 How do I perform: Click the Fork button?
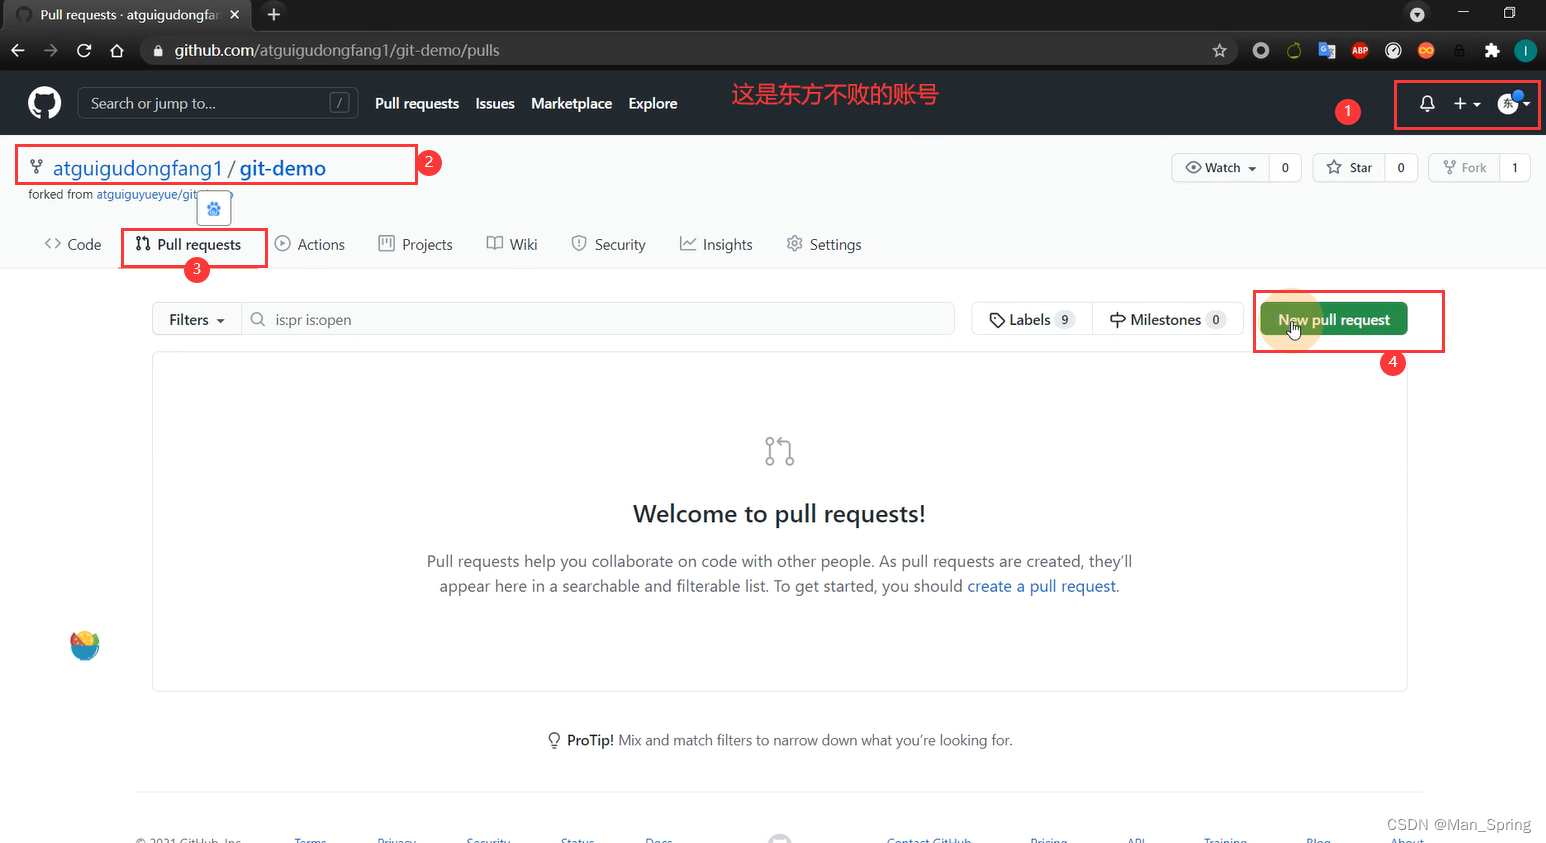1464,168
